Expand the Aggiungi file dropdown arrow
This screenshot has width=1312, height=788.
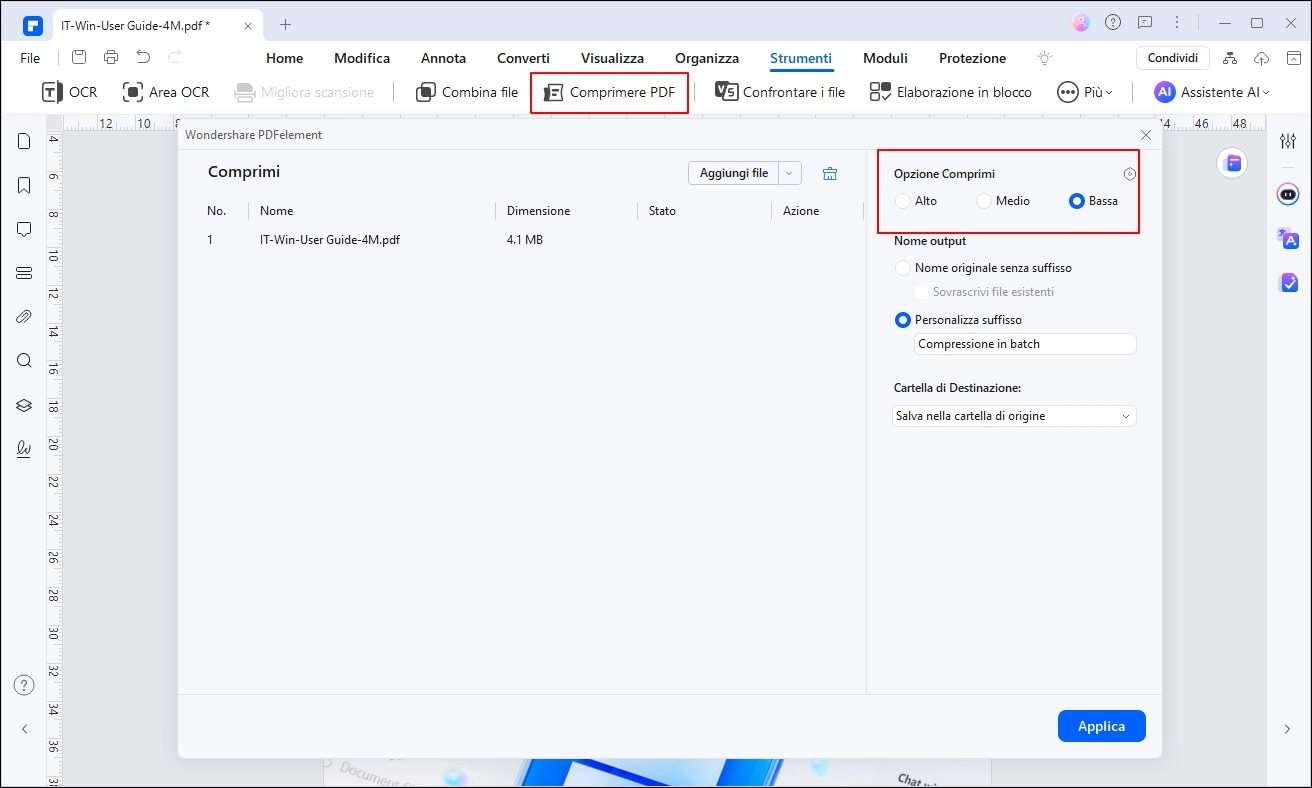click(789, 173)
